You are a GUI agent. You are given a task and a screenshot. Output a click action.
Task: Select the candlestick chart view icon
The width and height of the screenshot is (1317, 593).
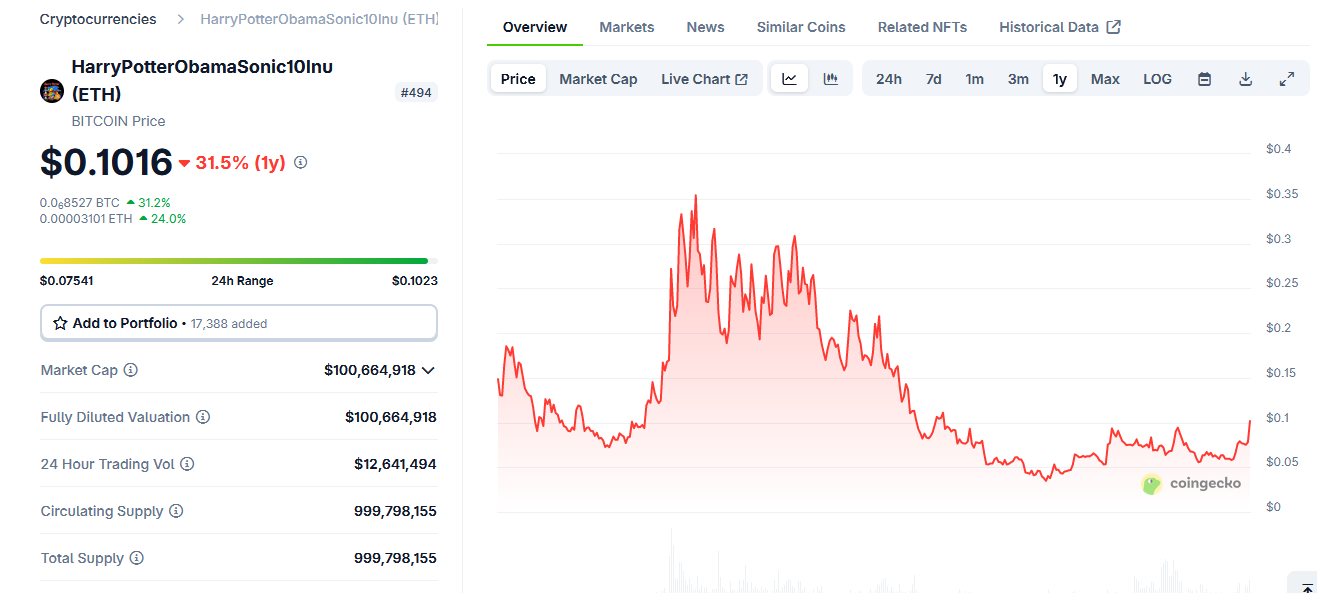click(x=830, y=79)
